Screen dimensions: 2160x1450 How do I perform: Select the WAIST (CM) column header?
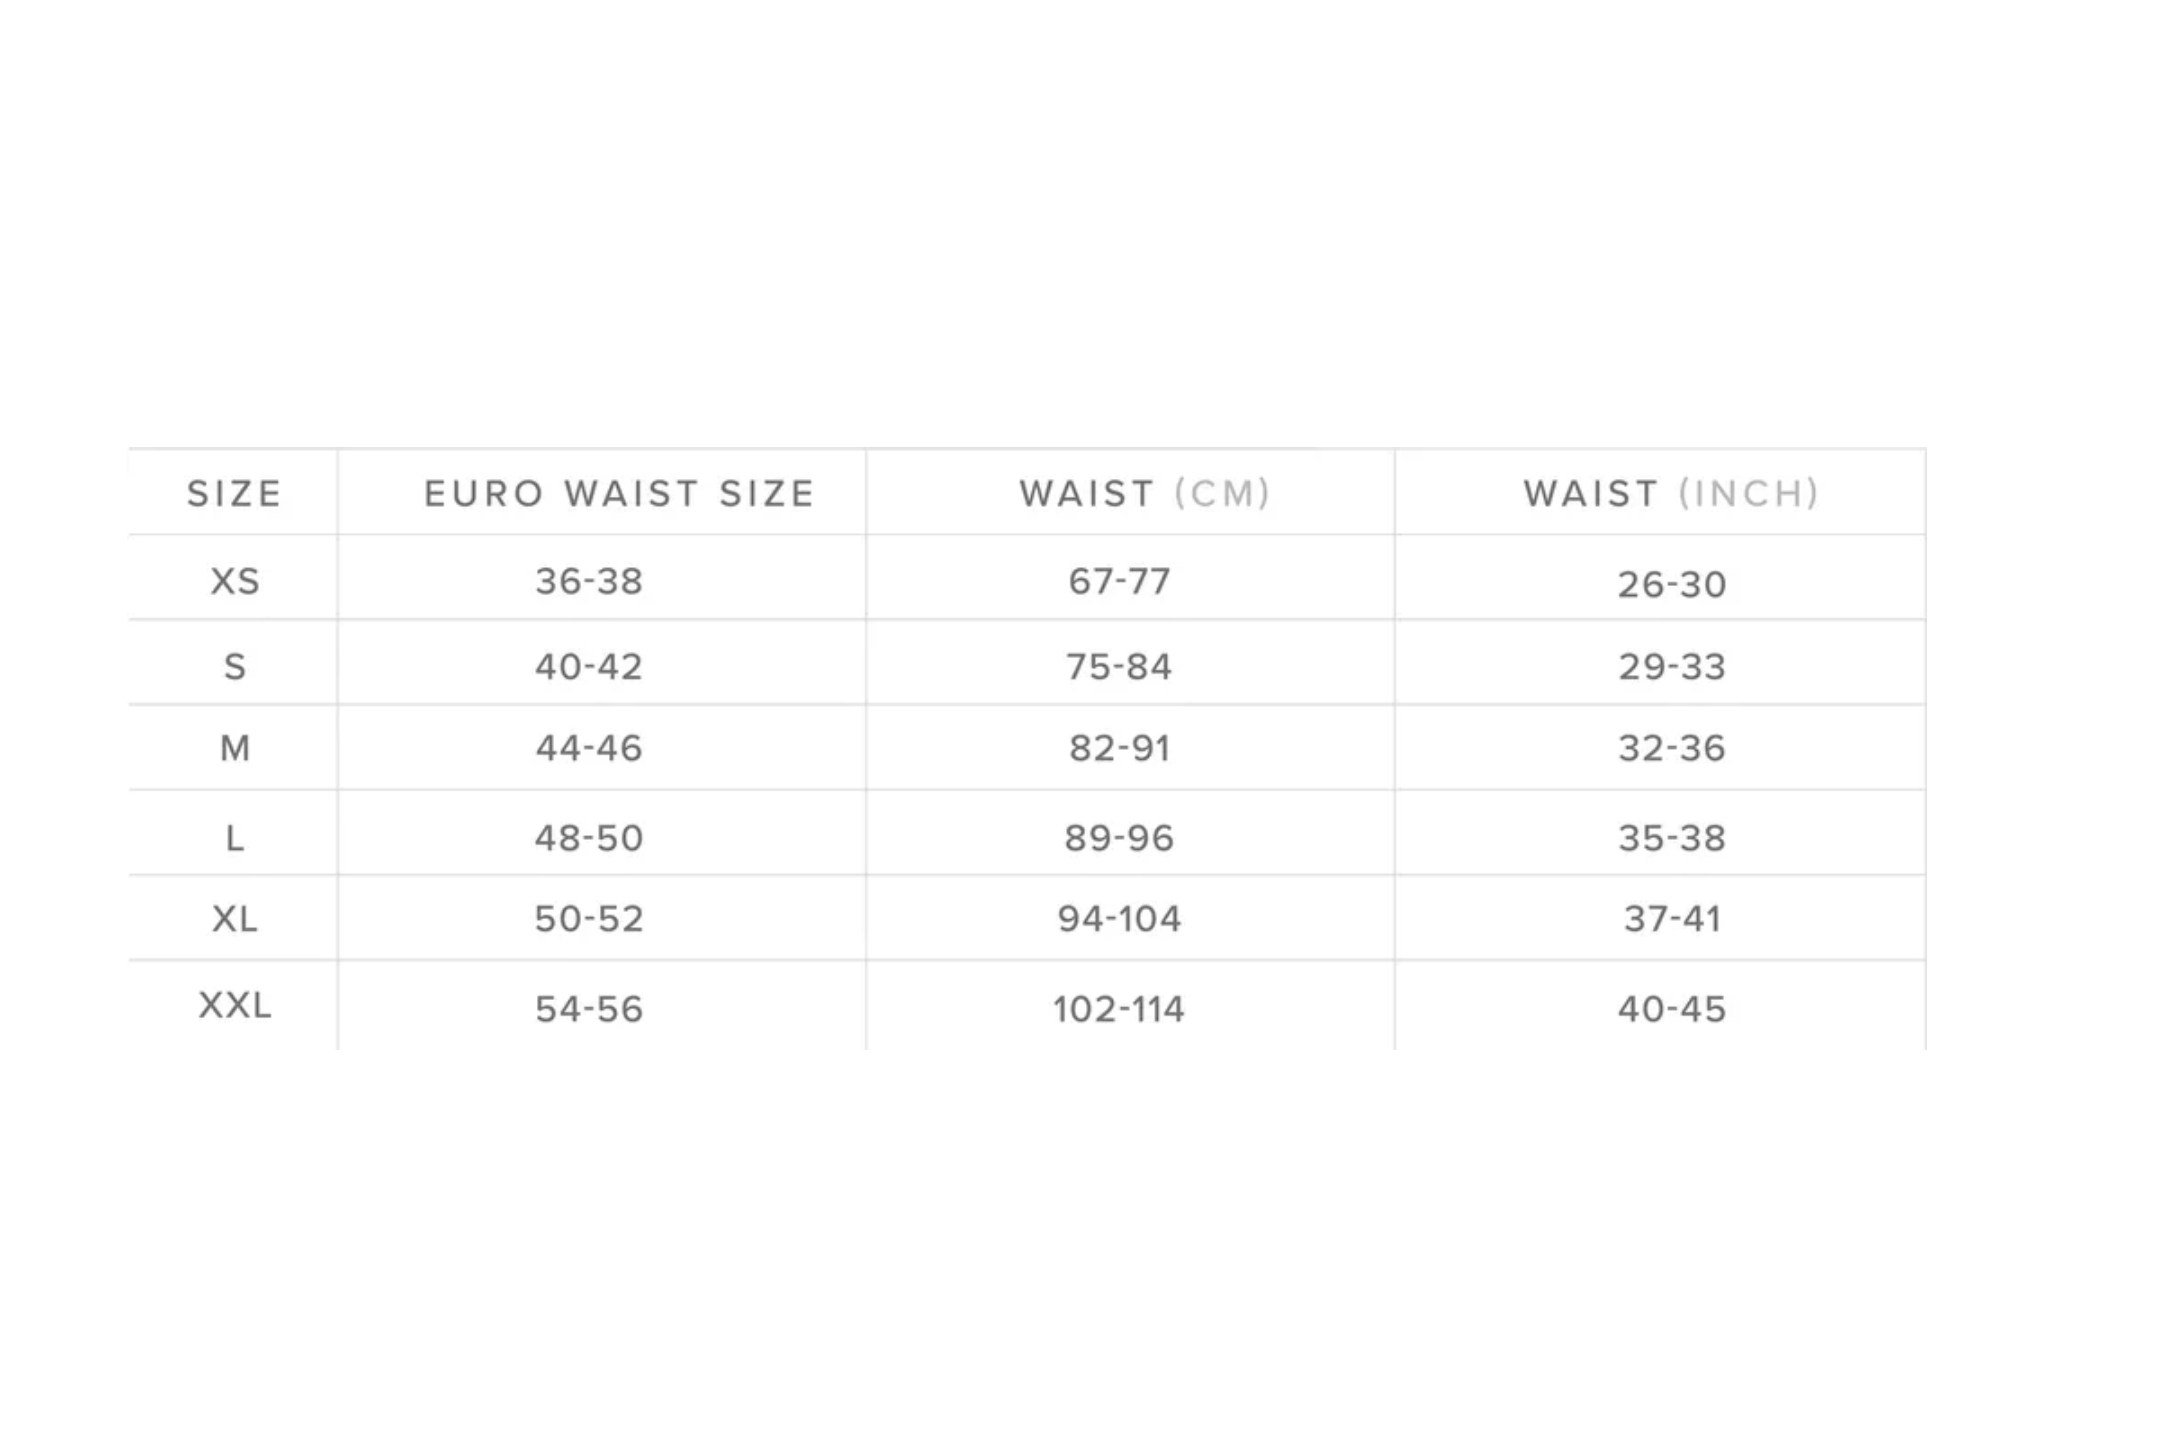(x=1144, y=494)
